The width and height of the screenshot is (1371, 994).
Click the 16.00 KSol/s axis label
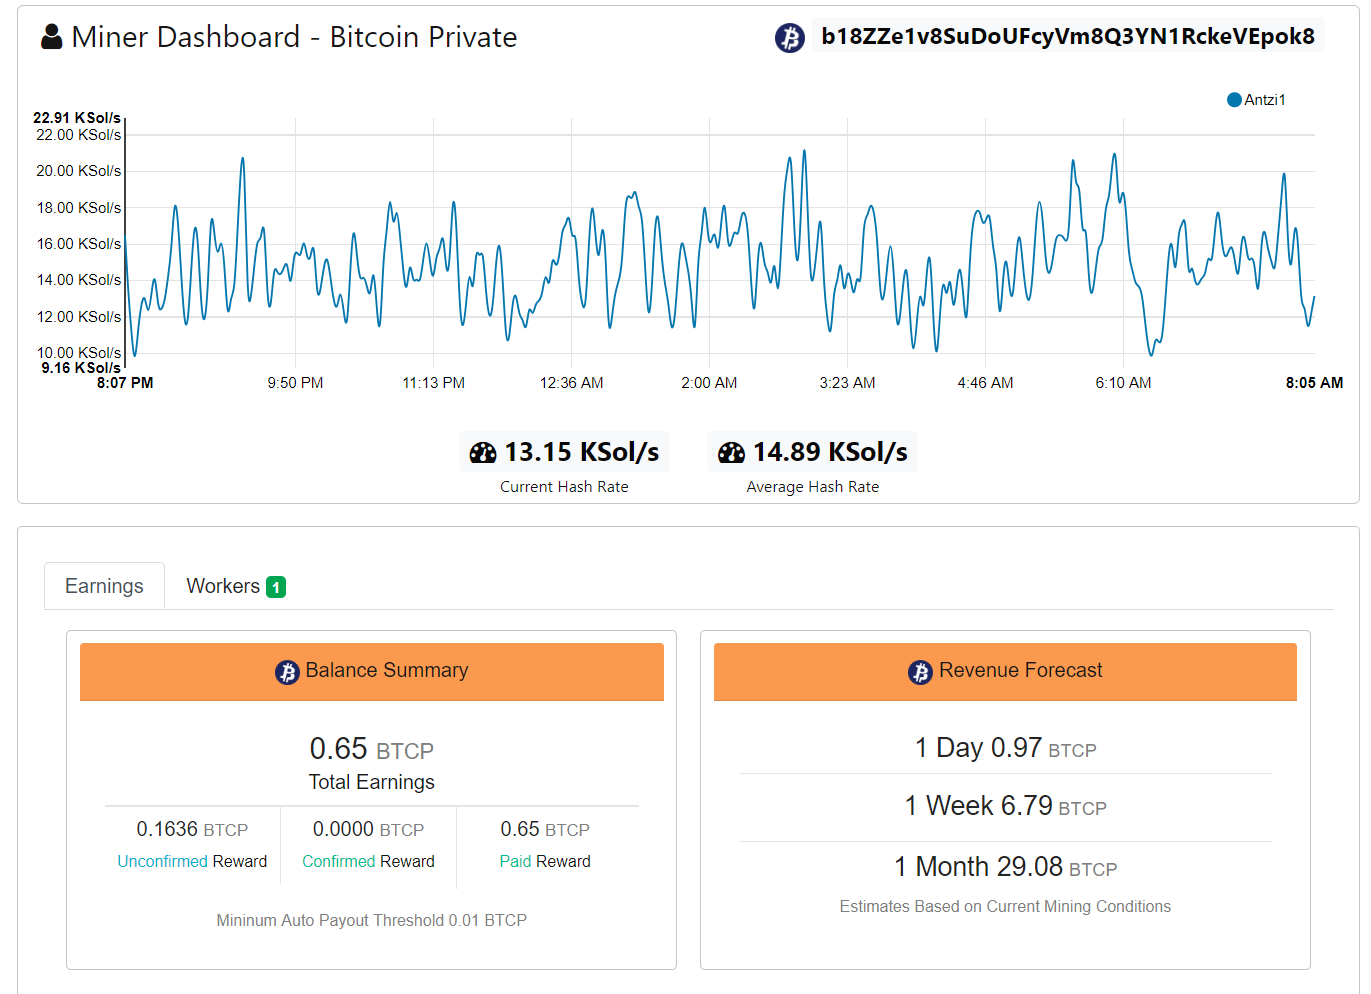[x=79, y=244]
